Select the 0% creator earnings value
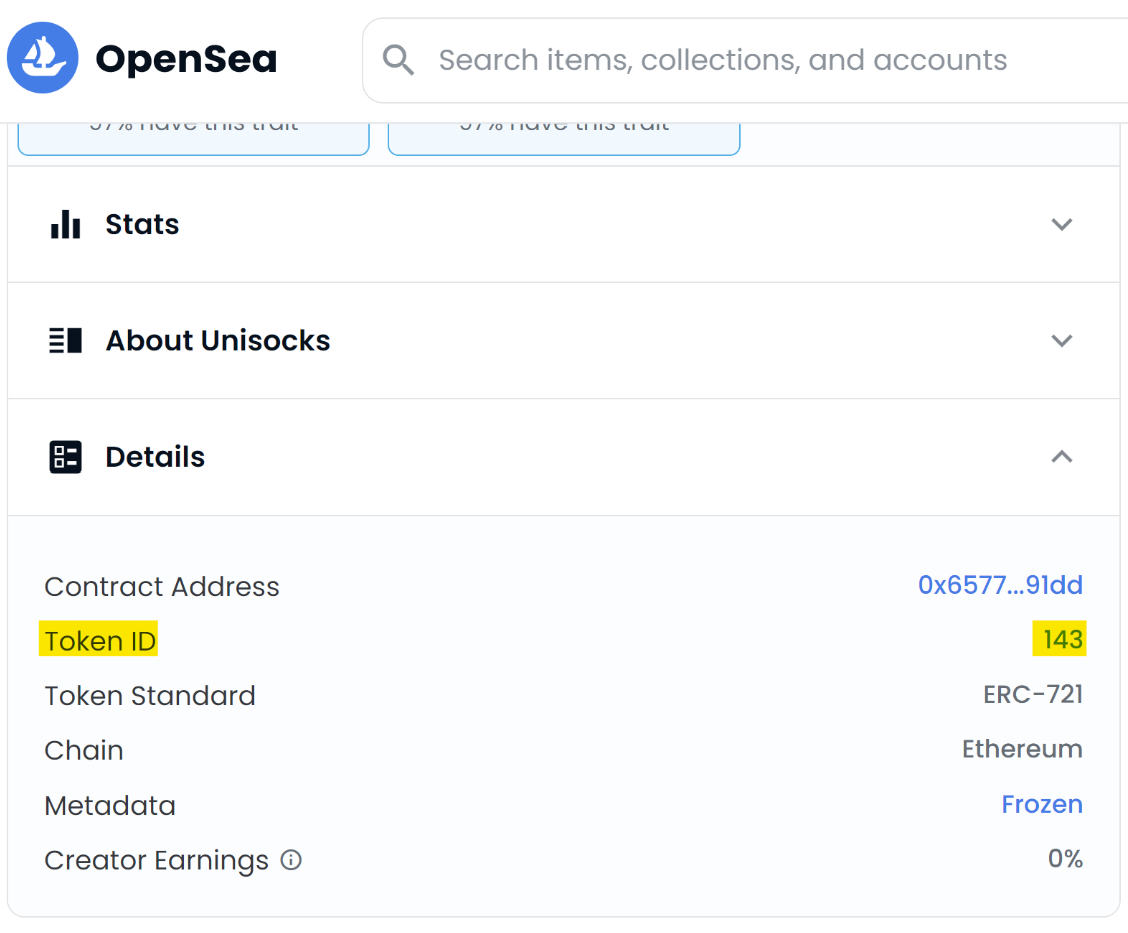Image resolution: width=1128 pixels, height=933 pixels. click(x=1065, y=859)
